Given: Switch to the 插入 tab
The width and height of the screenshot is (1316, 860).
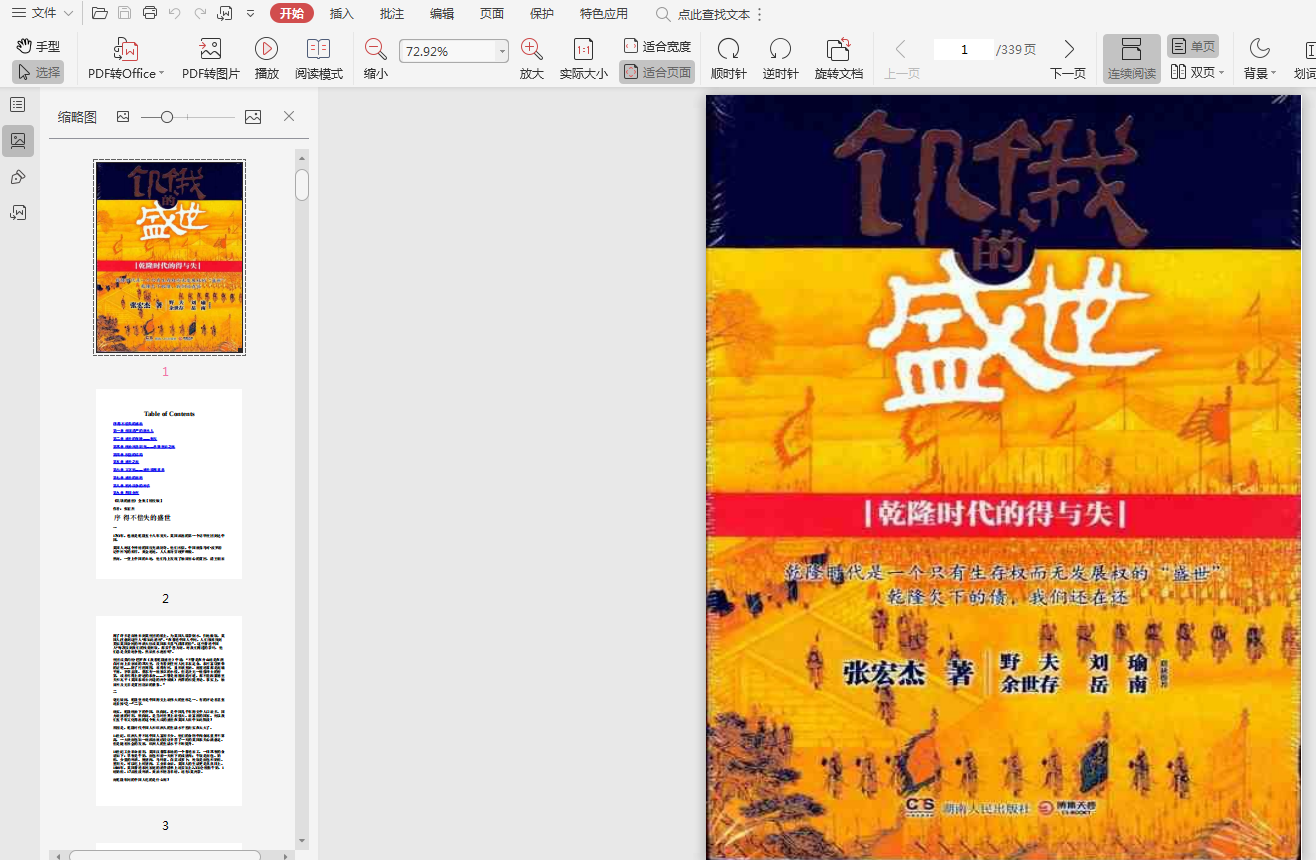Looking at the screenshot, I should click(x=342, y=14).
